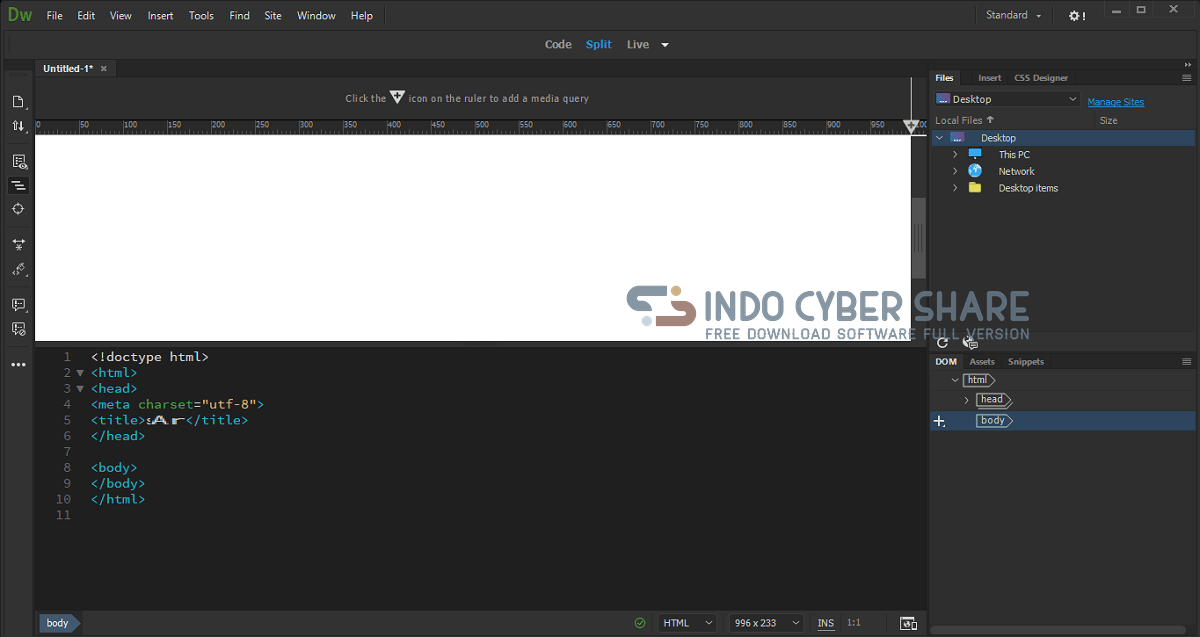Switch to Code view
1200x637 pixels.
point(558,44)
